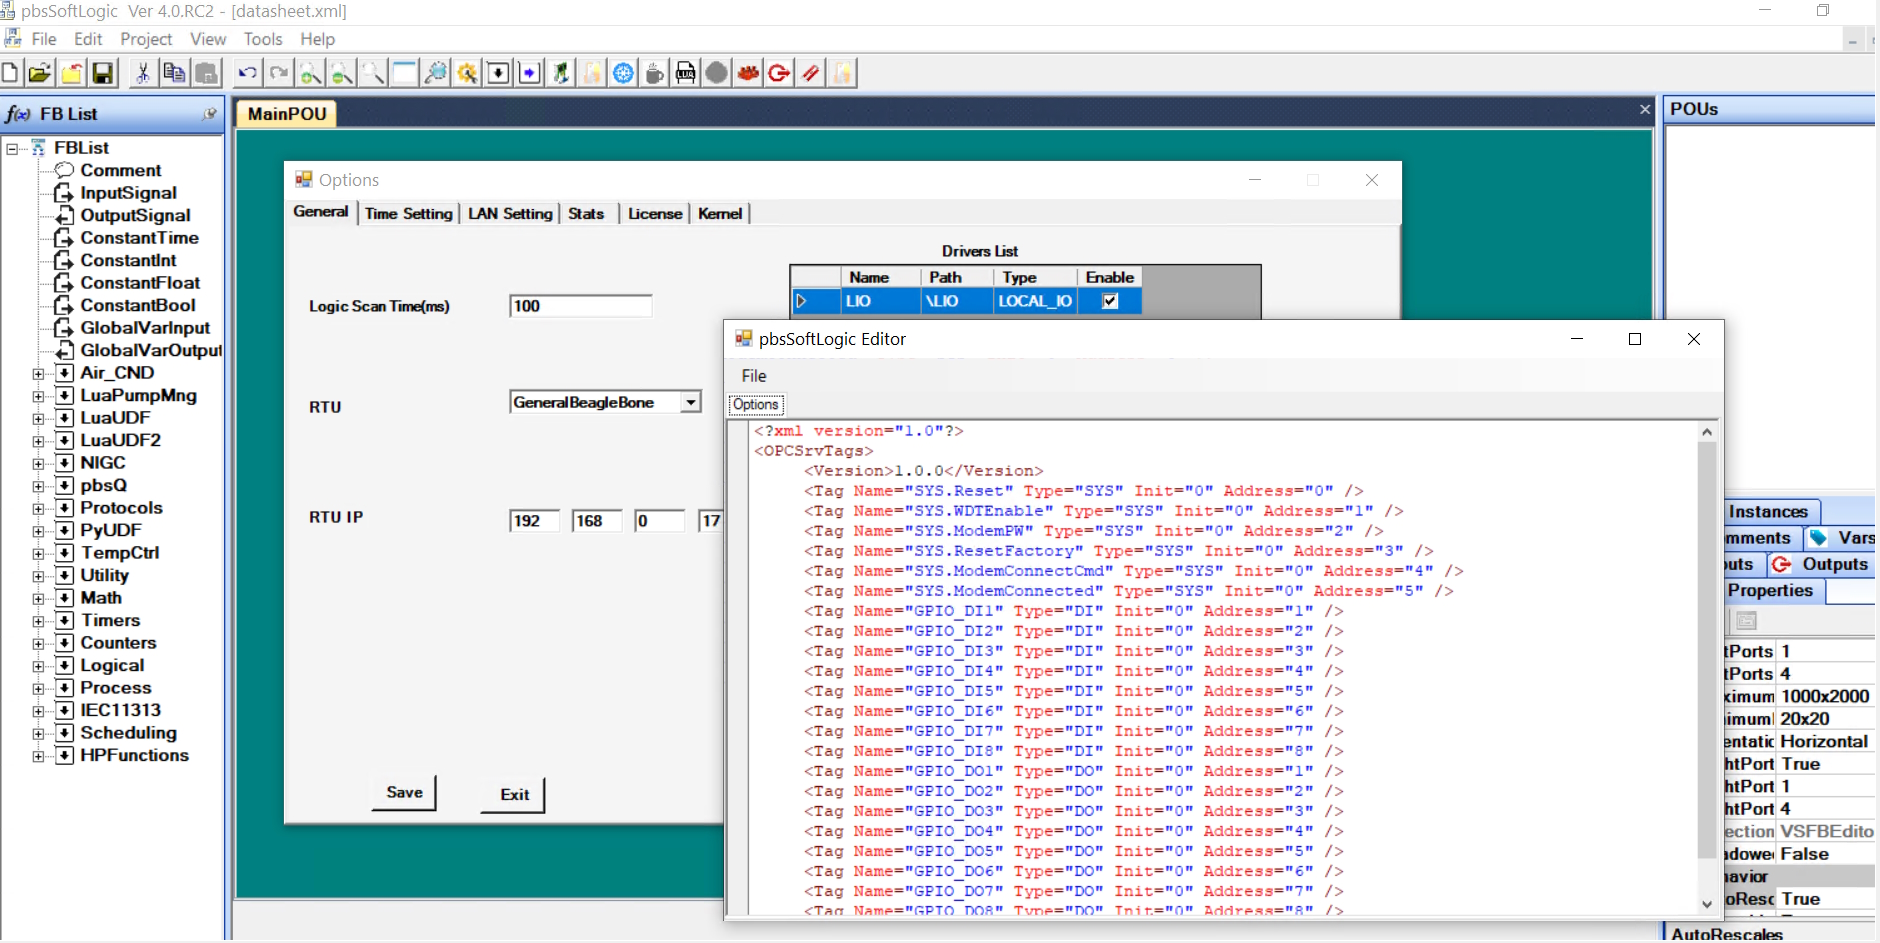Click the Copy toolbar icon
Screen dimensions: 1880x943
(174, 73)
